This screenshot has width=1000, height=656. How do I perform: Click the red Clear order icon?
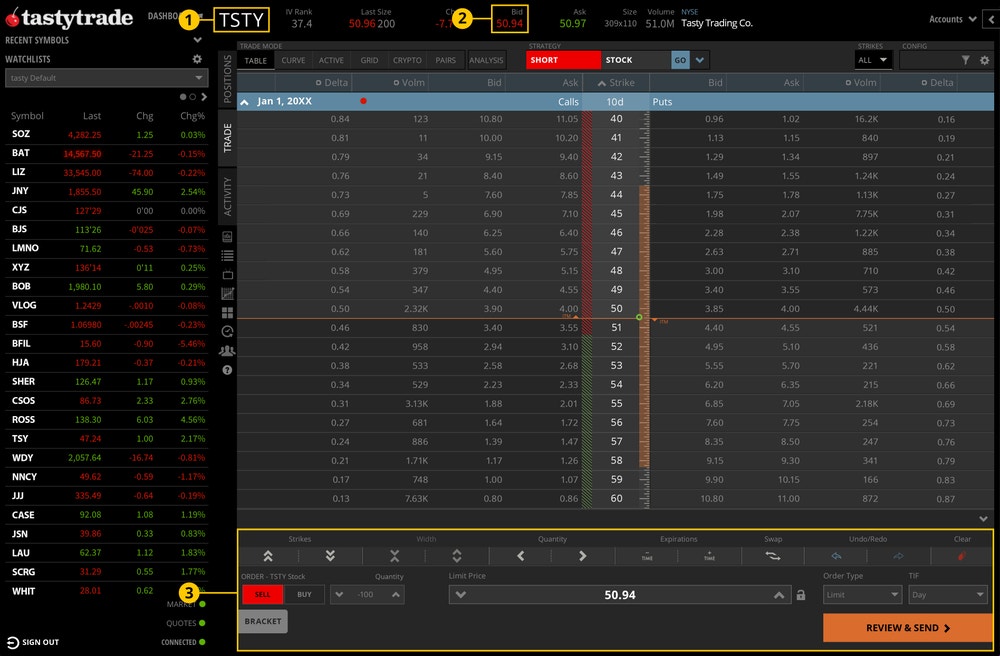tap(962, 556)
